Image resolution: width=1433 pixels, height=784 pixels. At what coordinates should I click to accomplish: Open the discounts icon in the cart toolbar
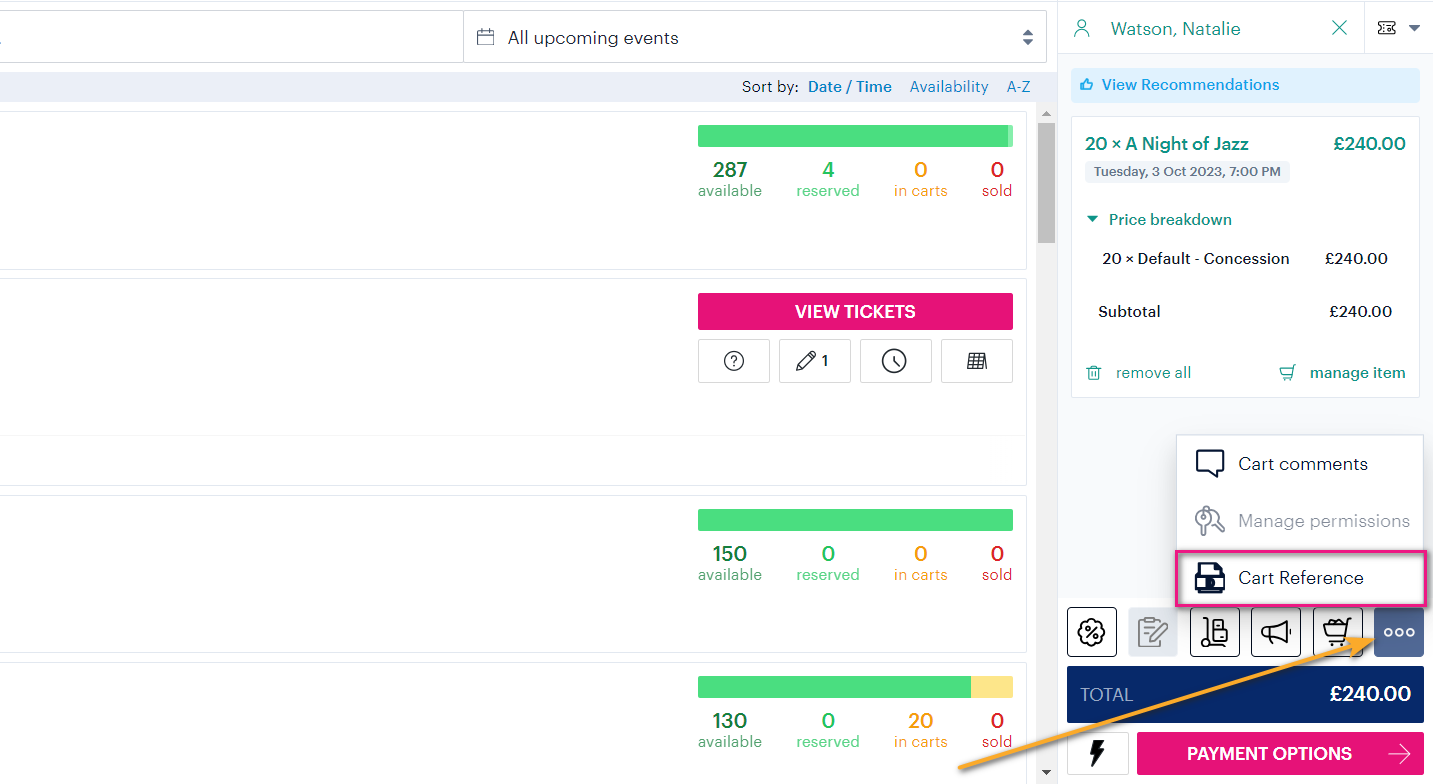click(1091, 631)
